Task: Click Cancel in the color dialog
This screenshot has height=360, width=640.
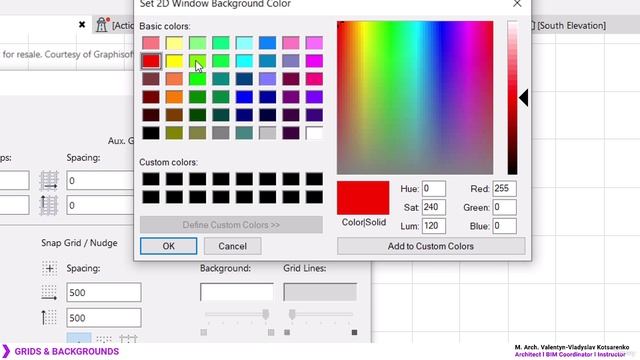Action: pyautogui.click(x=232, y=246)
